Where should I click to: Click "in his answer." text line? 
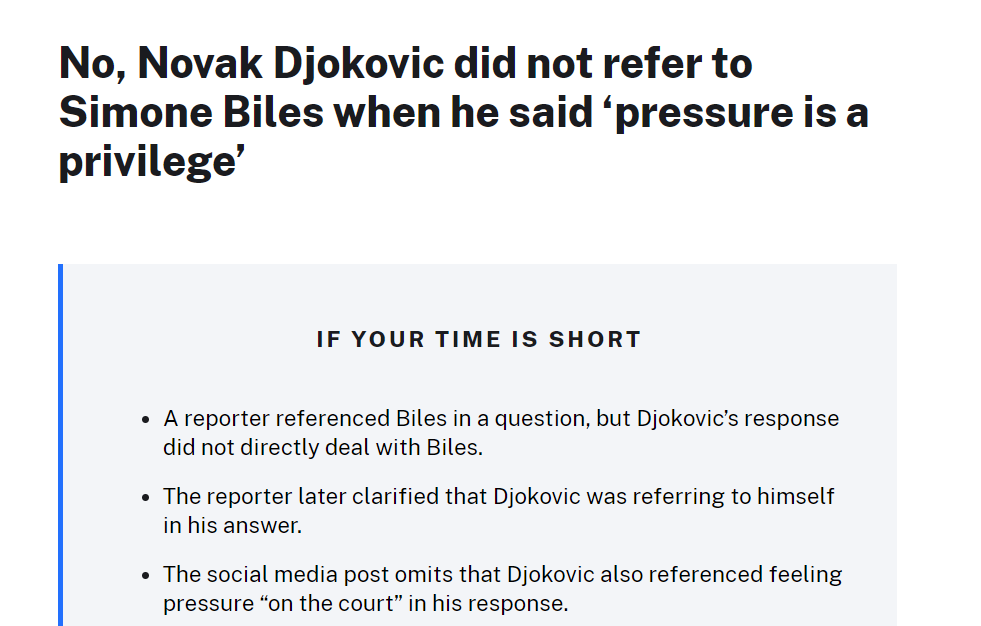pyautogui.click(x=232, y=526)
